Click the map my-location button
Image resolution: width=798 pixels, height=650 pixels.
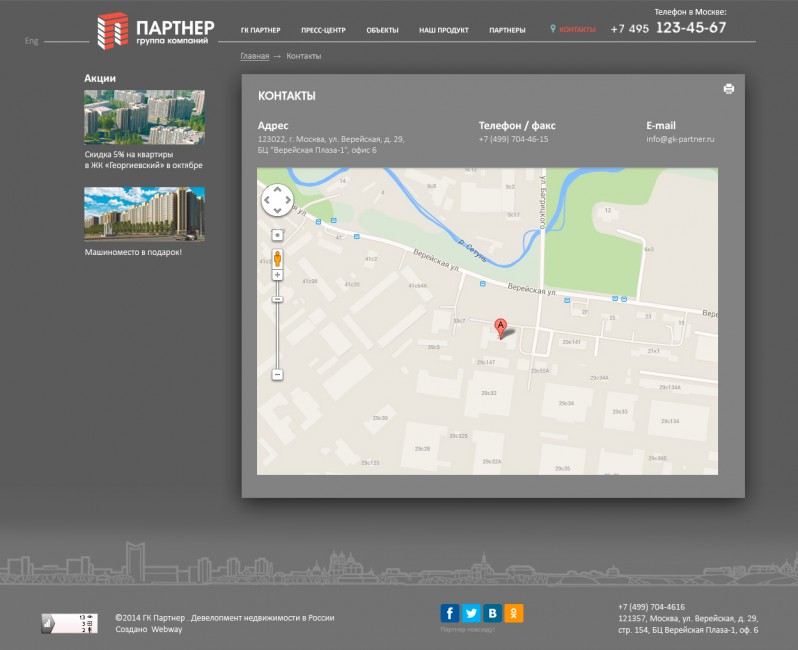point(277,235)
